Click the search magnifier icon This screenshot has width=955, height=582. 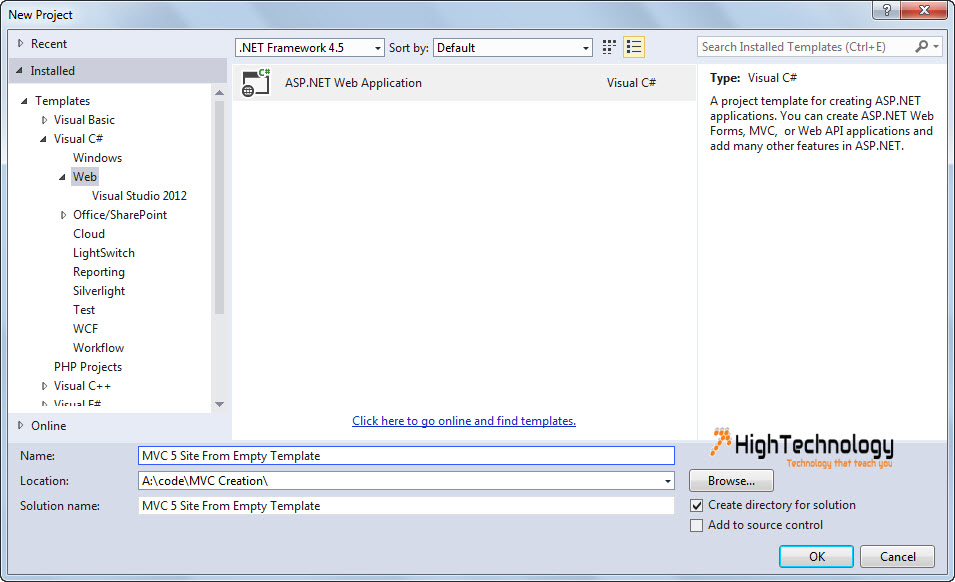click(x=921, y=47)
